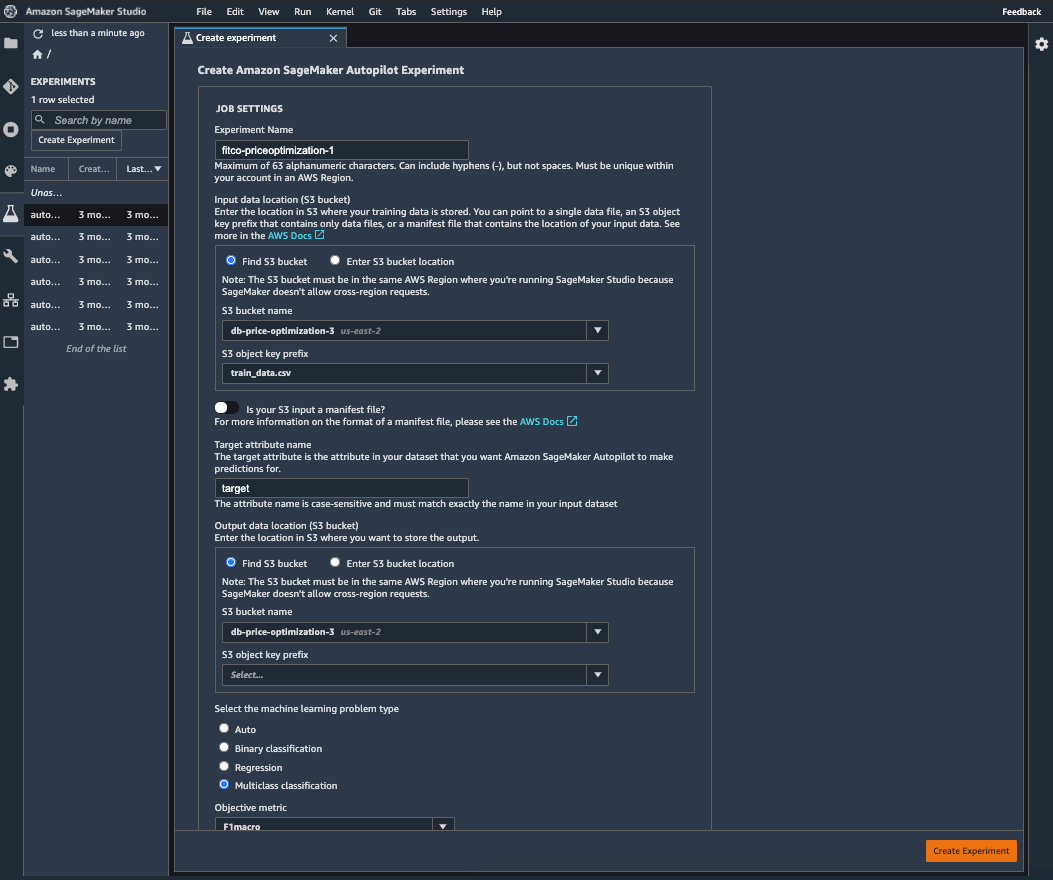
Task: Click the refresh experiments list icon
Action: click(38, 34)
